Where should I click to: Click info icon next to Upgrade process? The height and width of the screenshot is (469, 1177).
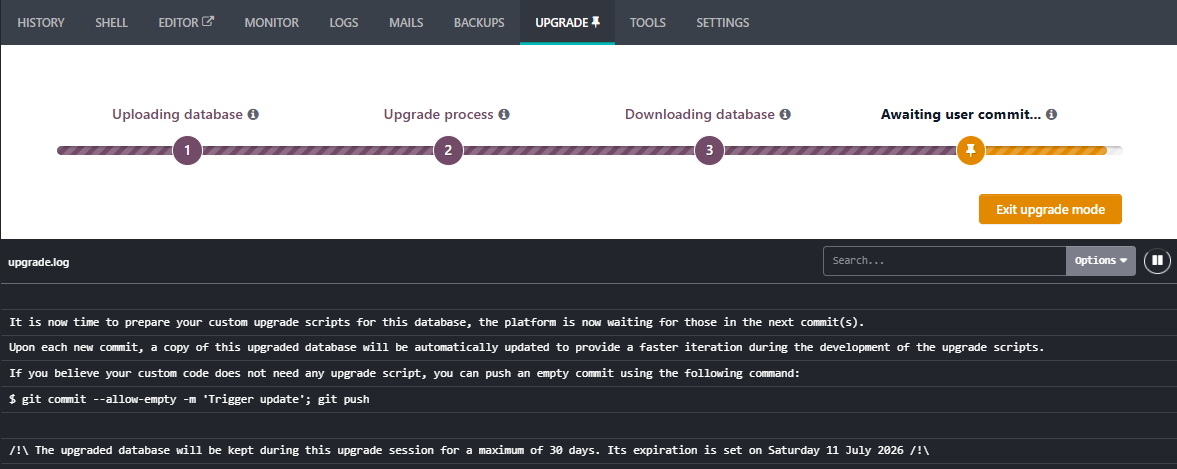click(x=504, y=115)
